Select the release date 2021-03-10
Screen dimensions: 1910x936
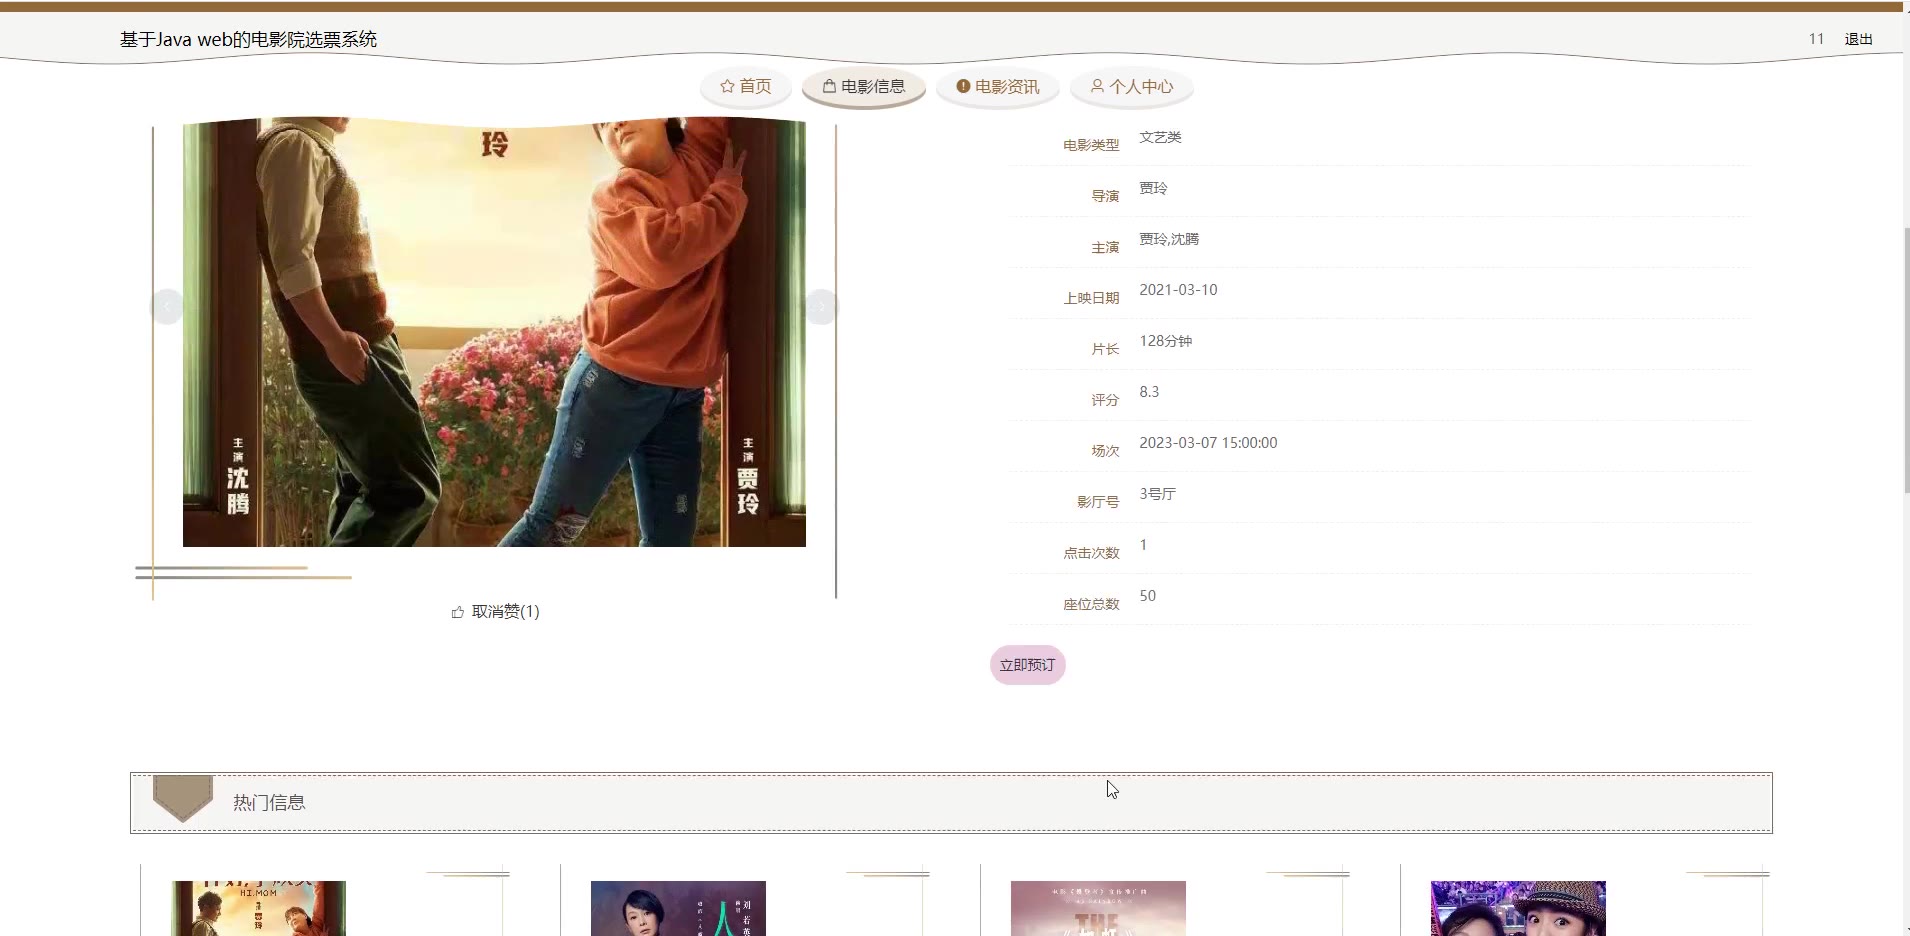pyautogui.click(x=1178, y=290)
